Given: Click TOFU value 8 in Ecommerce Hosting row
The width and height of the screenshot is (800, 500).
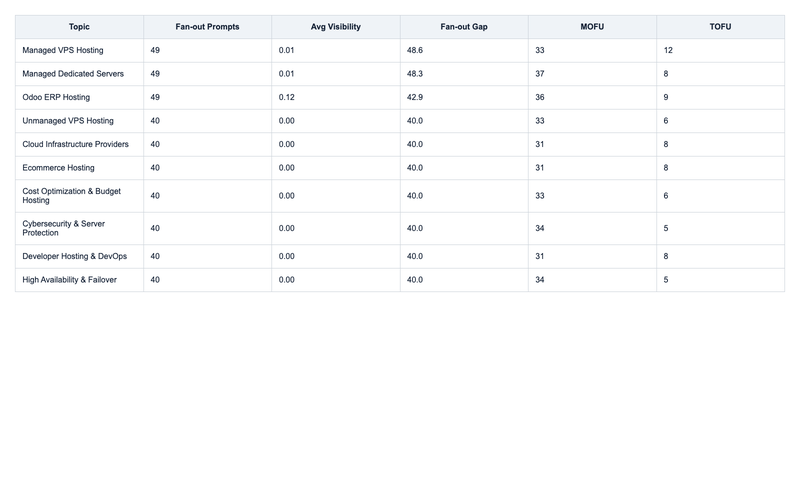Looking at the screenshot, I should [x=666, y=167].
